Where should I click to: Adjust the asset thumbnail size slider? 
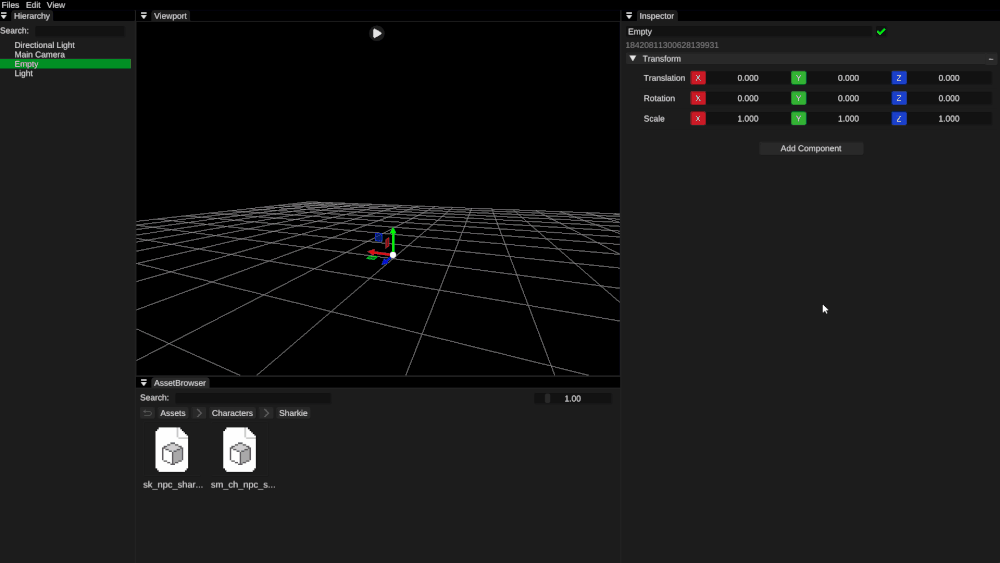(x=572, y=398)
